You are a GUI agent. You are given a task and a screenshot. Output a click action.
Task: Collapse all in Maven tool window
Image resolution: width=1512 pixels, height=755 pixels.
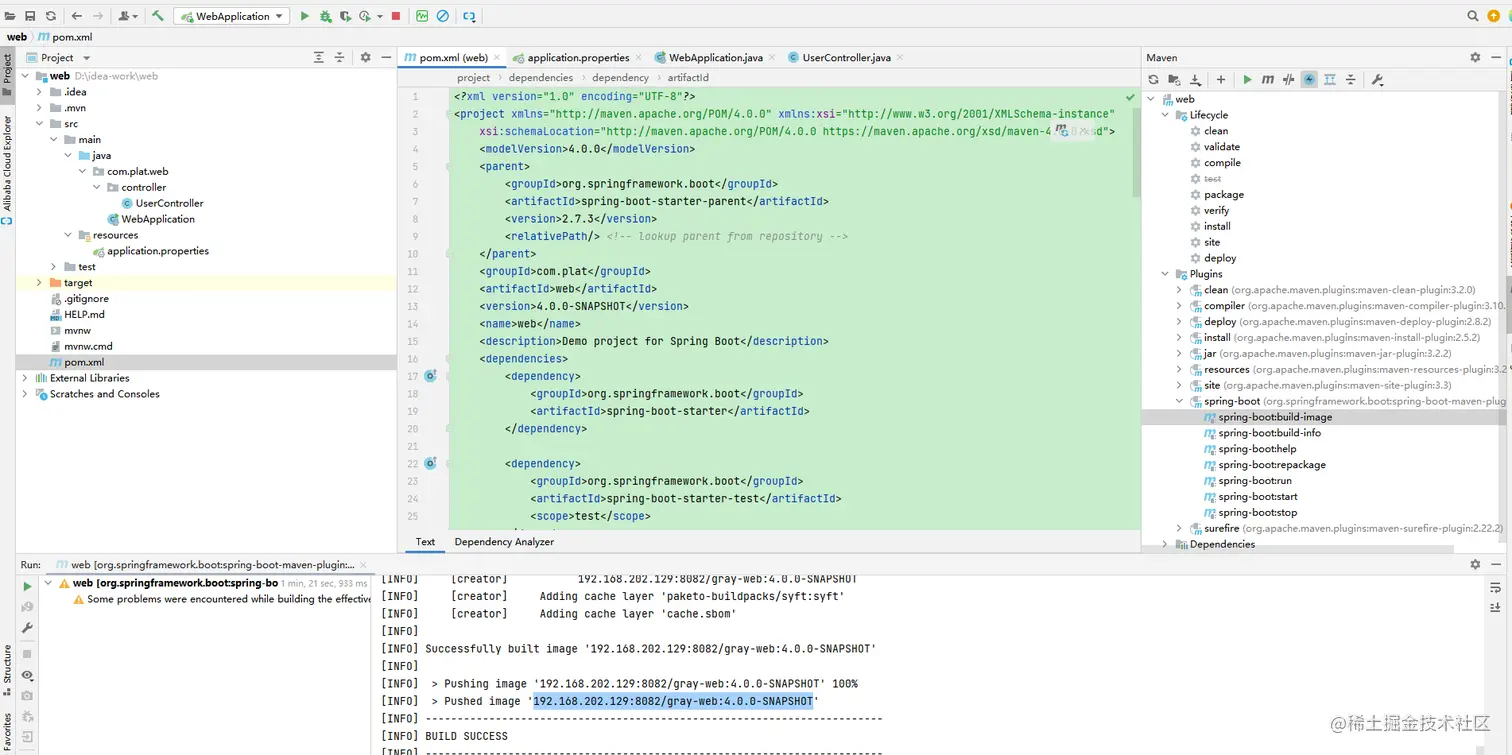click(x=1351, y=80)
